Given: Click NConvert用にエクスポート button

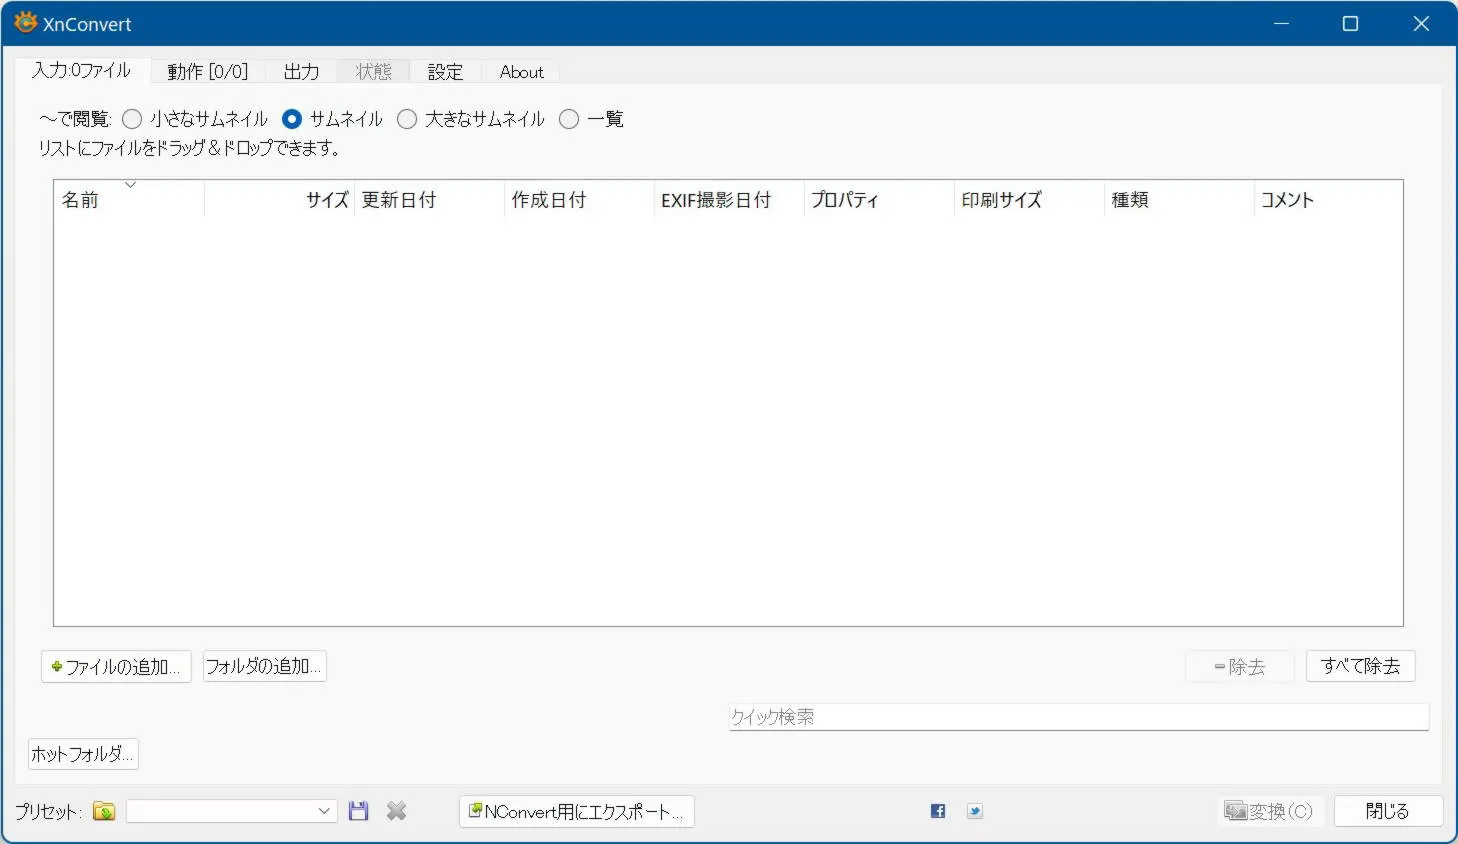Looking at the screenshot, I should coord(577,811).
